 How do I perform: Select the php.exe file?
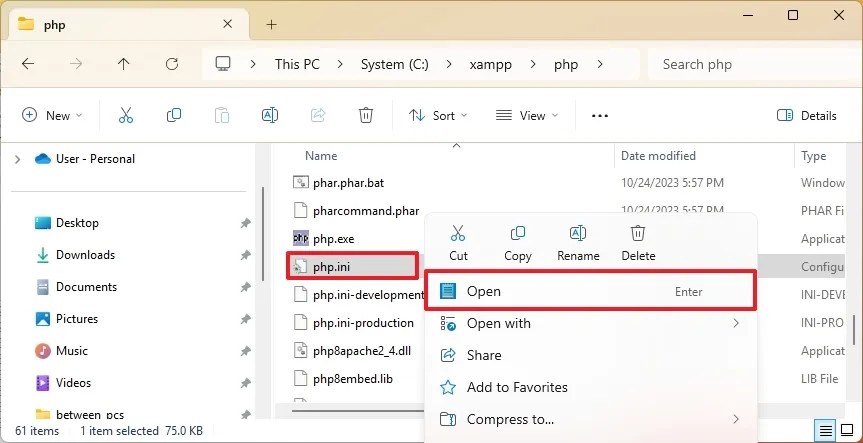(x=334, y=239)
